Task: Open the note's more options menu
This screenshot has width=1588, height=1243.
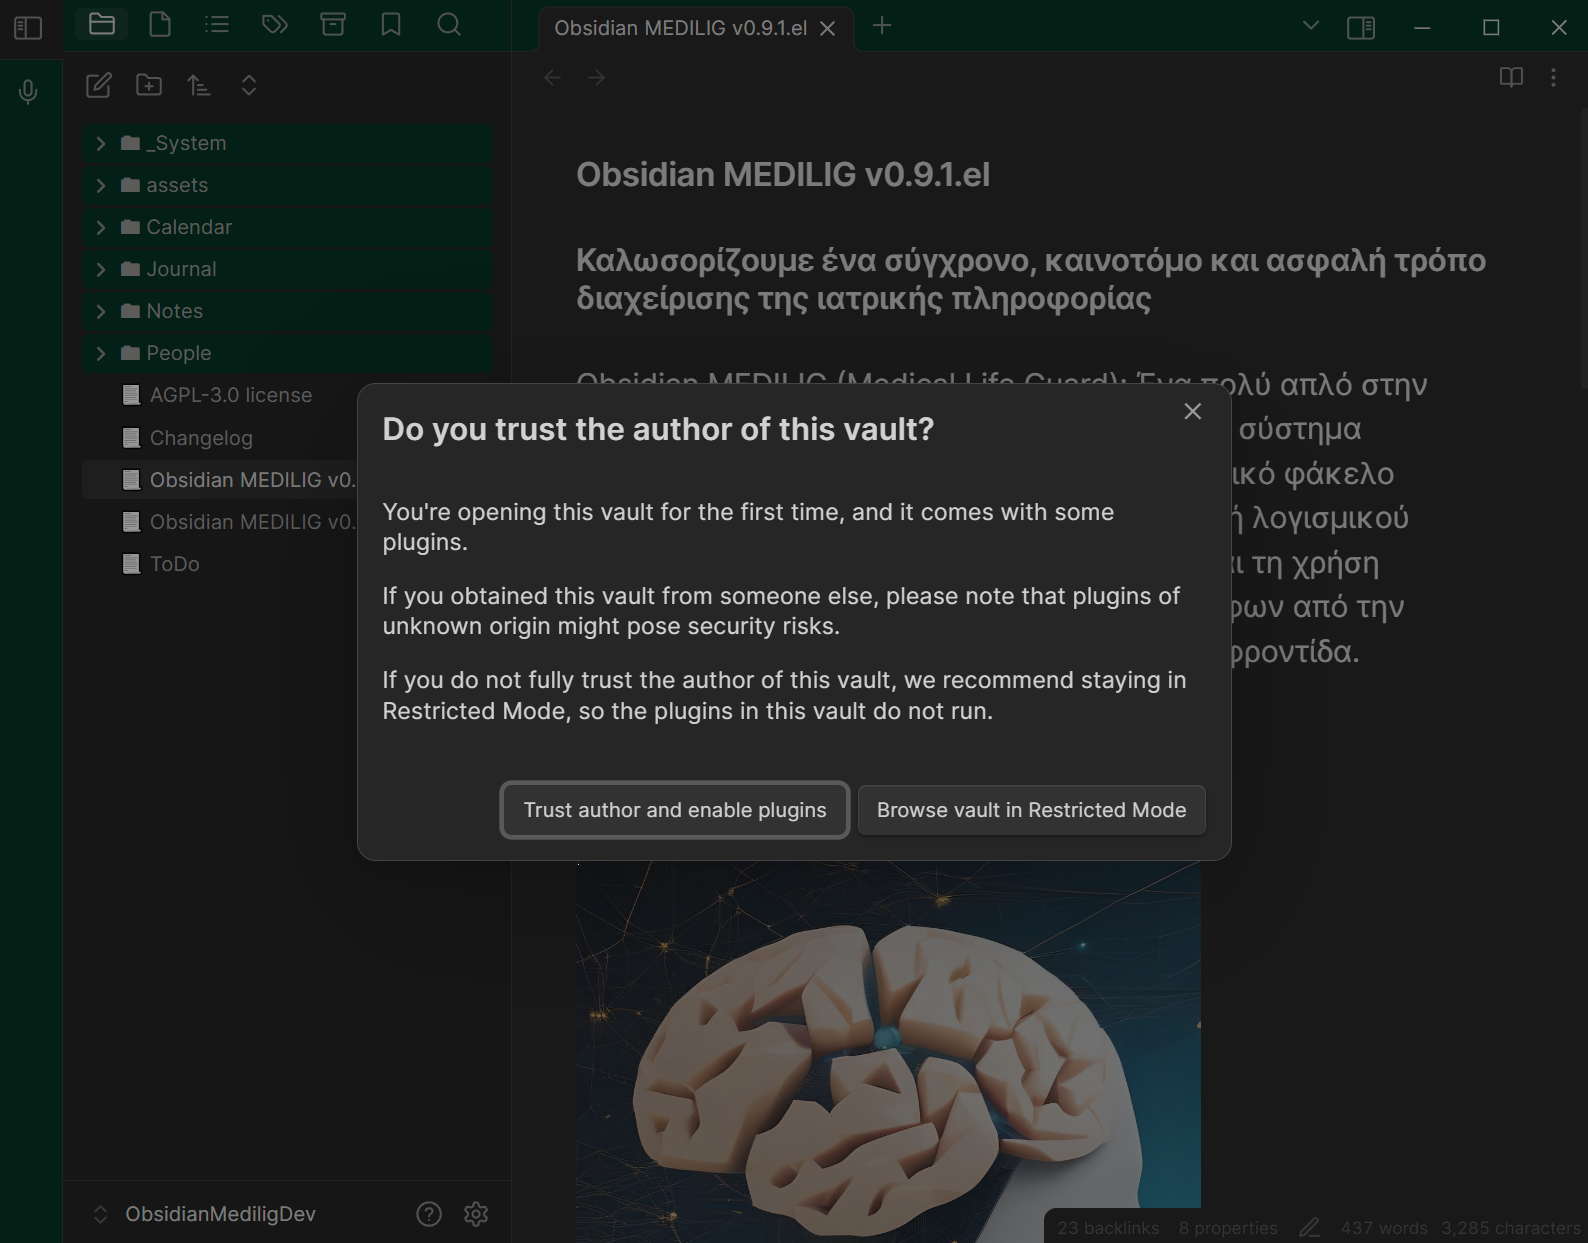Action: (1553, 77)
